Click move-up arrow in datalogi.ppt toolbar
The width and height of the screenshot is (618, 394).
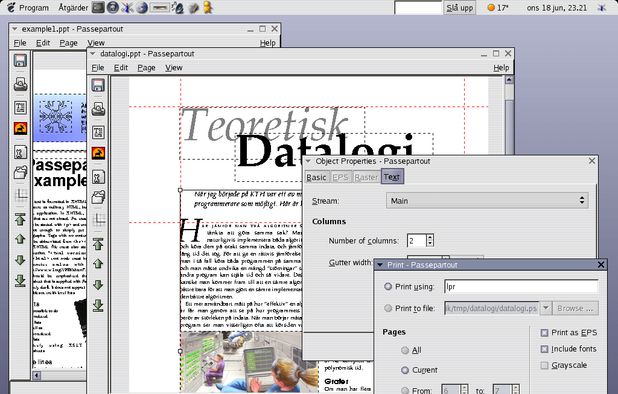(98, 263)
